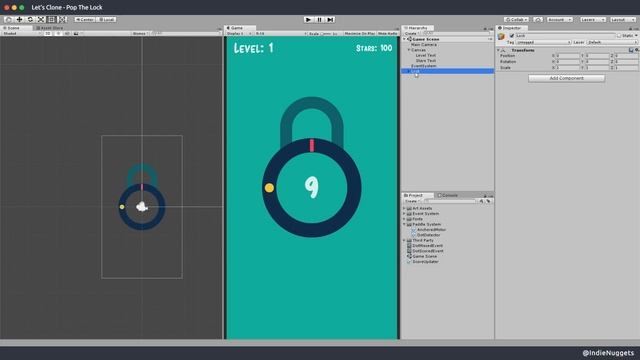This screenshot has height=360, width=640.
Task: Click the Add Component button
Action: pyautogui.click(x=567, y=78)
